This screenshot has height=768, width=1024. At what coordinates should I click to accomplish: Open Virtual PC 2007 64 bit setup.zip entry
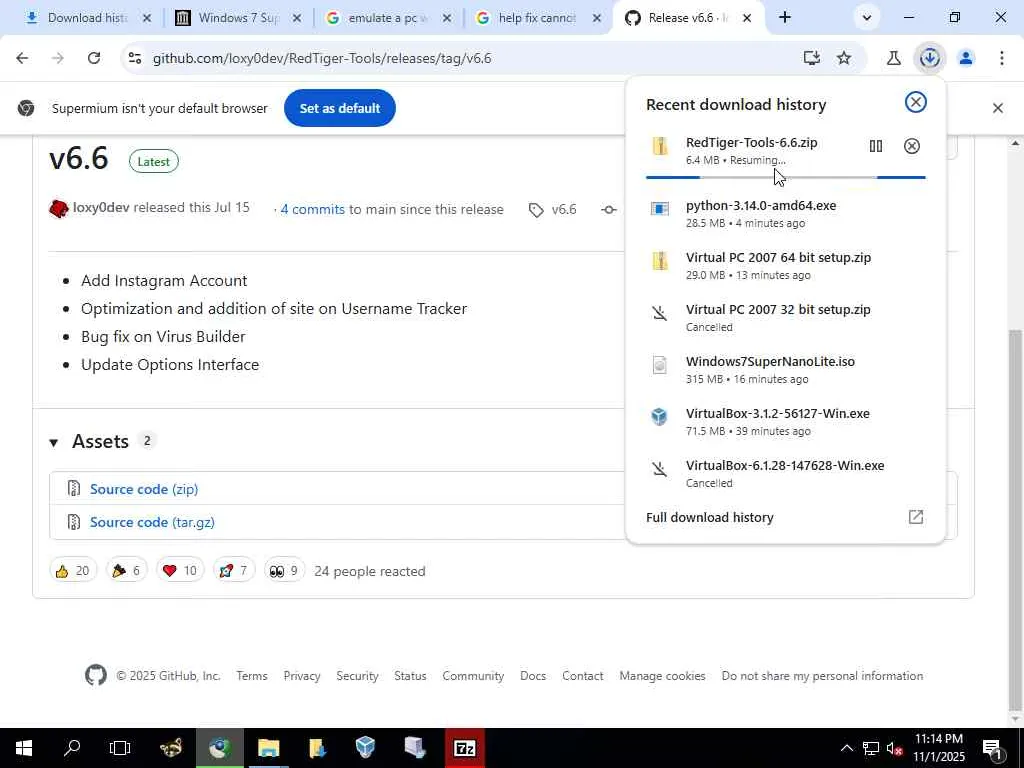coord(785,266)
